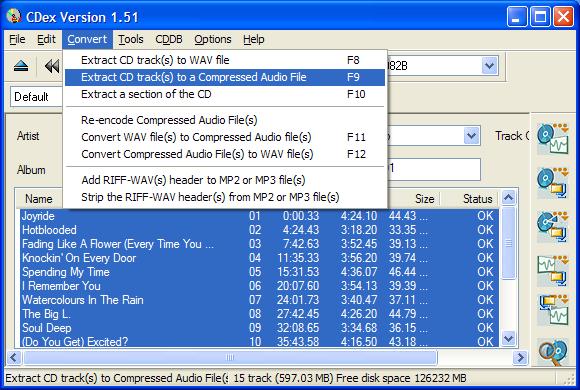Maximize the CDex window
Image resolution: width=580 pixels, height=390 pixels.
click(x=540, y=17)
